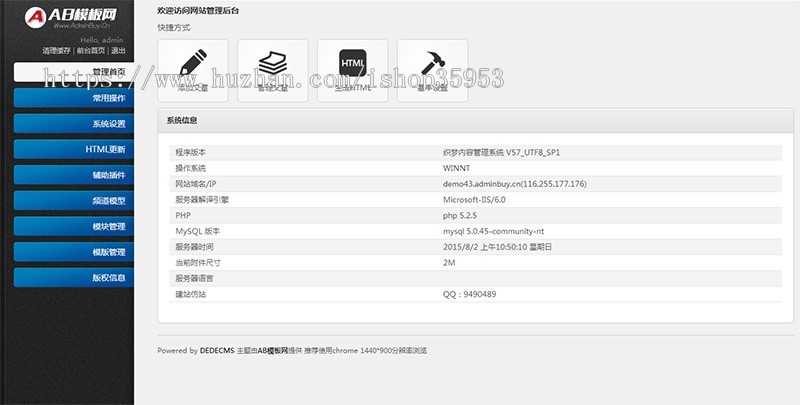Select 管理首页 in the sidebar
Image resolution: width=800 pixels, height=405 pixels.
click(74, 72)
